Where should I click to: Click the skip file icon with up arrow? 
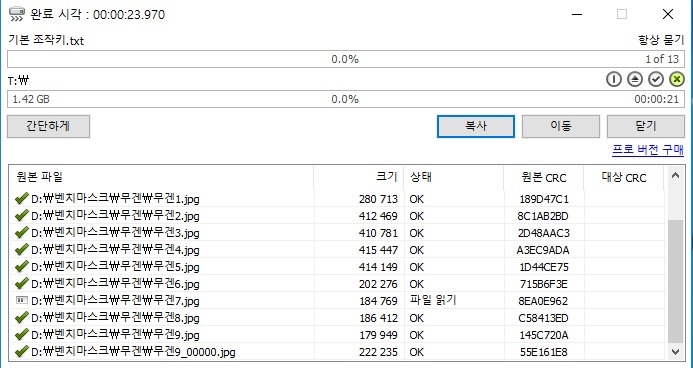click(635, 80)
